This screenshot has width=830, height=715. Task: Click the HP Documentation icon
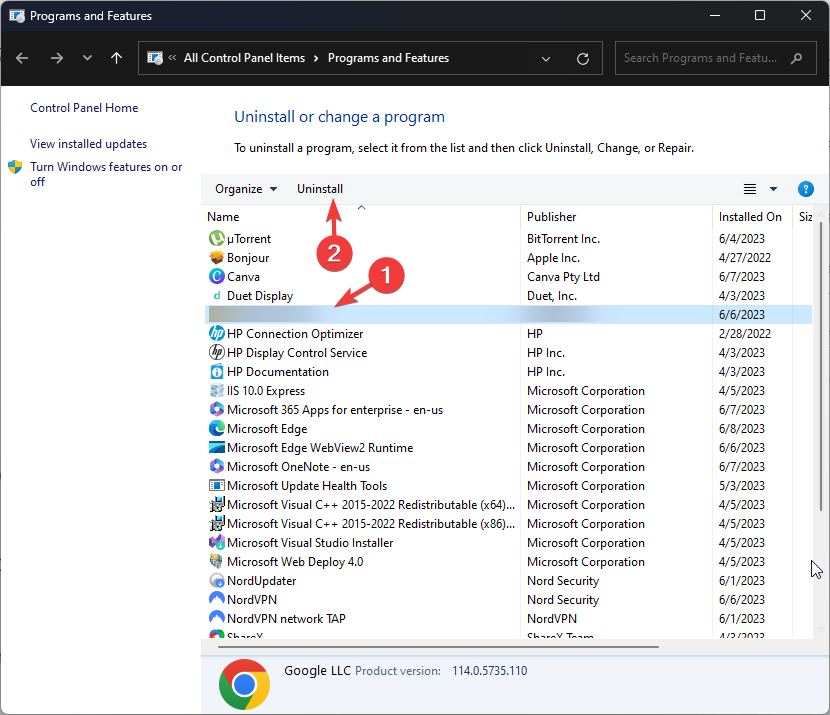[216, 372]
